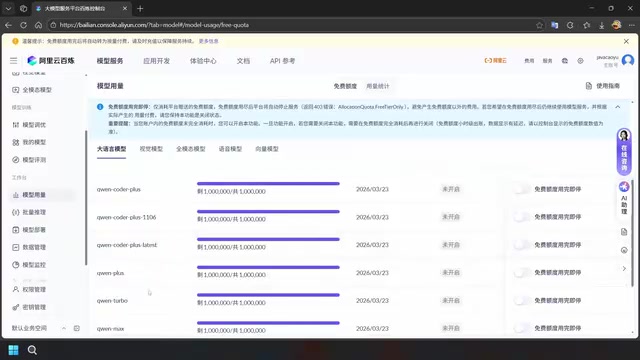Toggle 免费额度用完即停 for qwen-coder-plus

pyautogui.click(x=522, y=189)
